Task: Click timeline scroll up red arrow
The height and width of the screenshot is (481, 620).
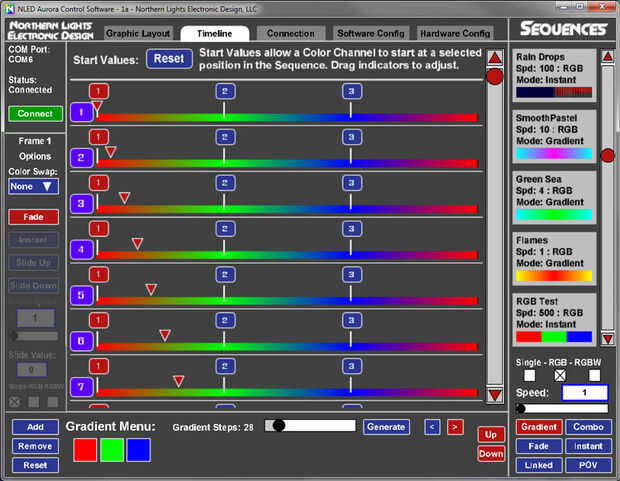Action: click(x=495, y=59)
